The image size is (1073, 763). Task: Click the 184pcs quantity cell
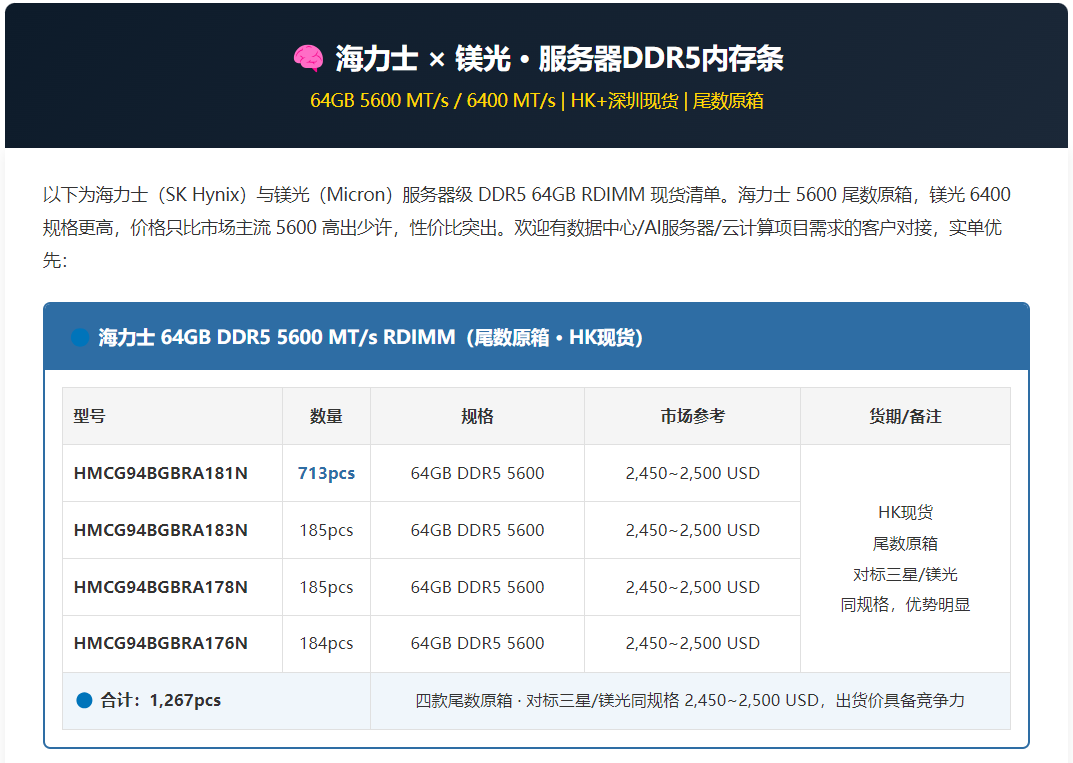point(326,643)
